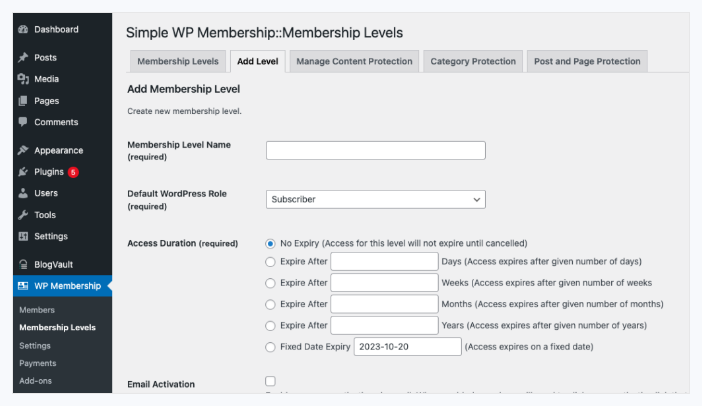The width and height of the screenshot is (702, 406).
Task: Select Expire After Days radio button
Action: point(270,262)
